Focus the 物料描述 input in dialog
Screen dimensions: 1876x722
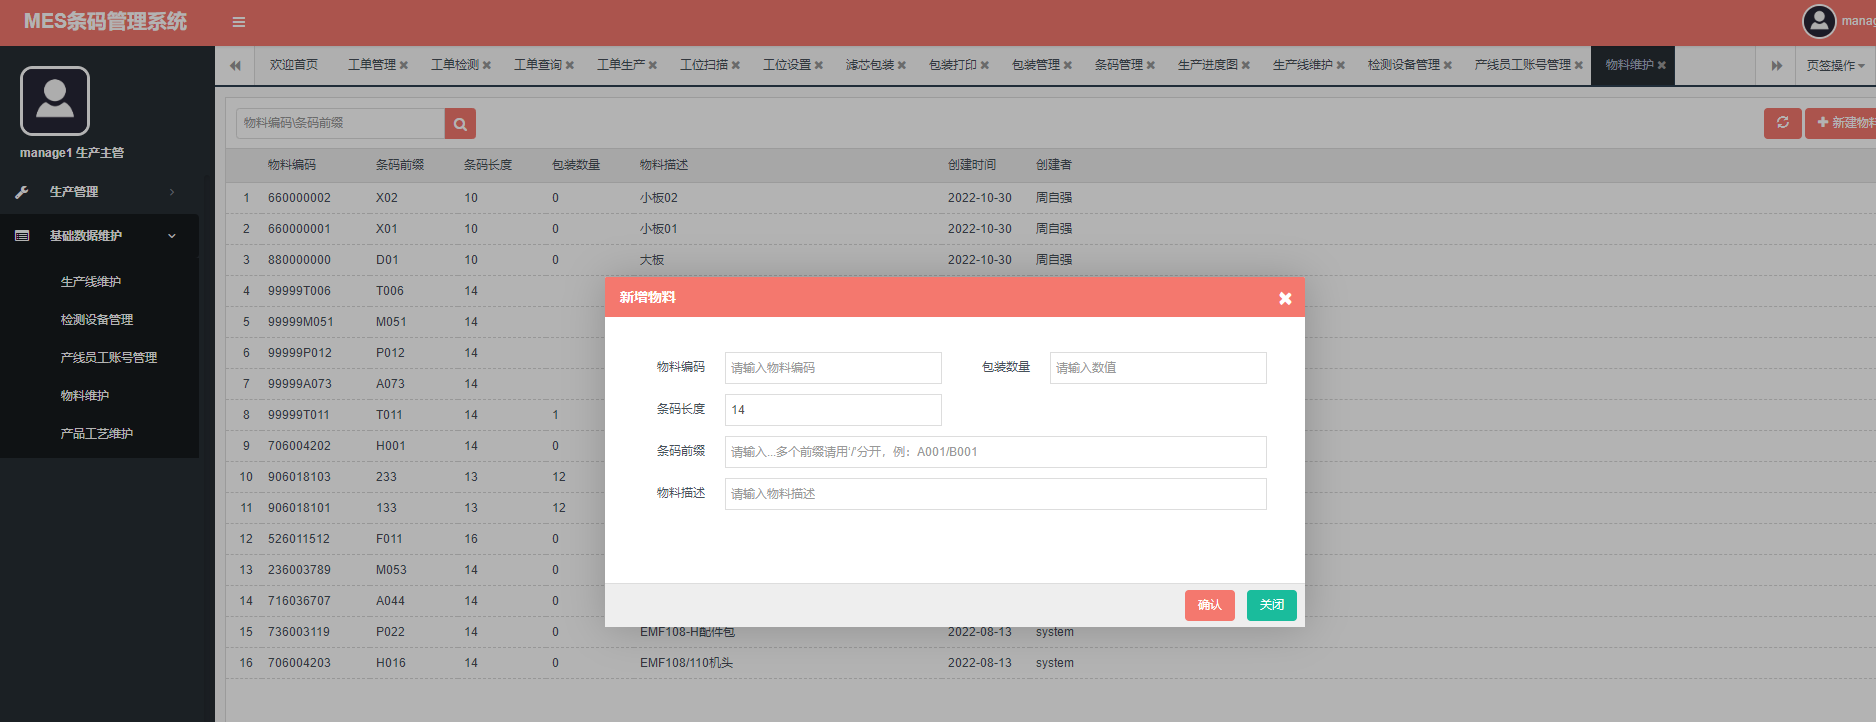pyautogui.click(x=996, y=494)
